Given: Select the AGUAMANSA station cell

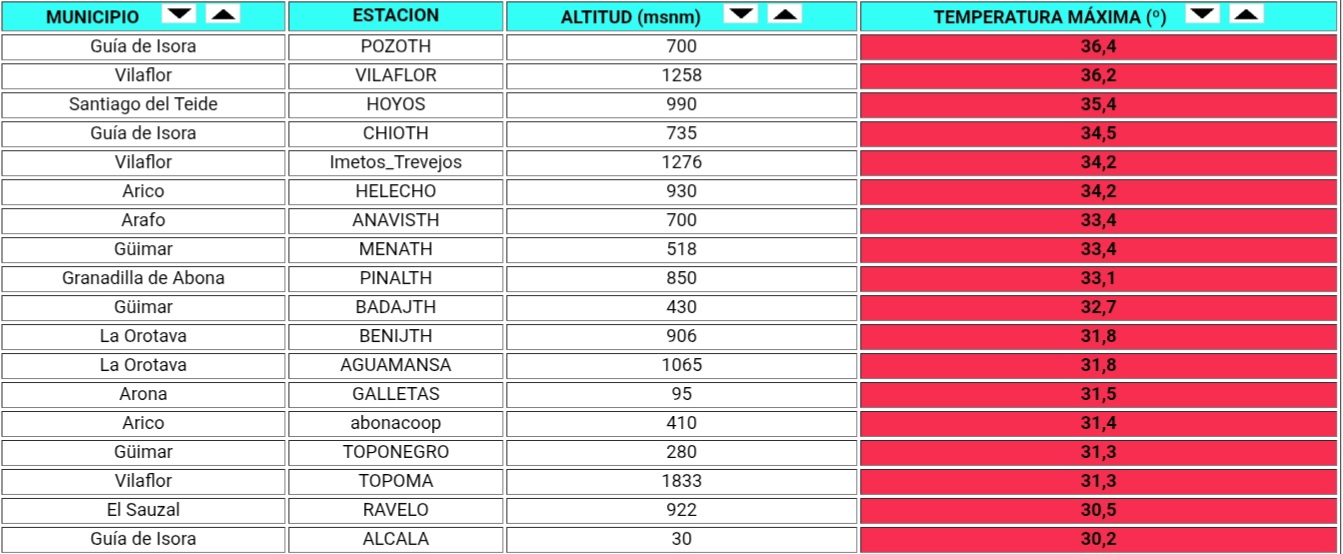Looking at the screenshot, I should [x=396, y=365].
